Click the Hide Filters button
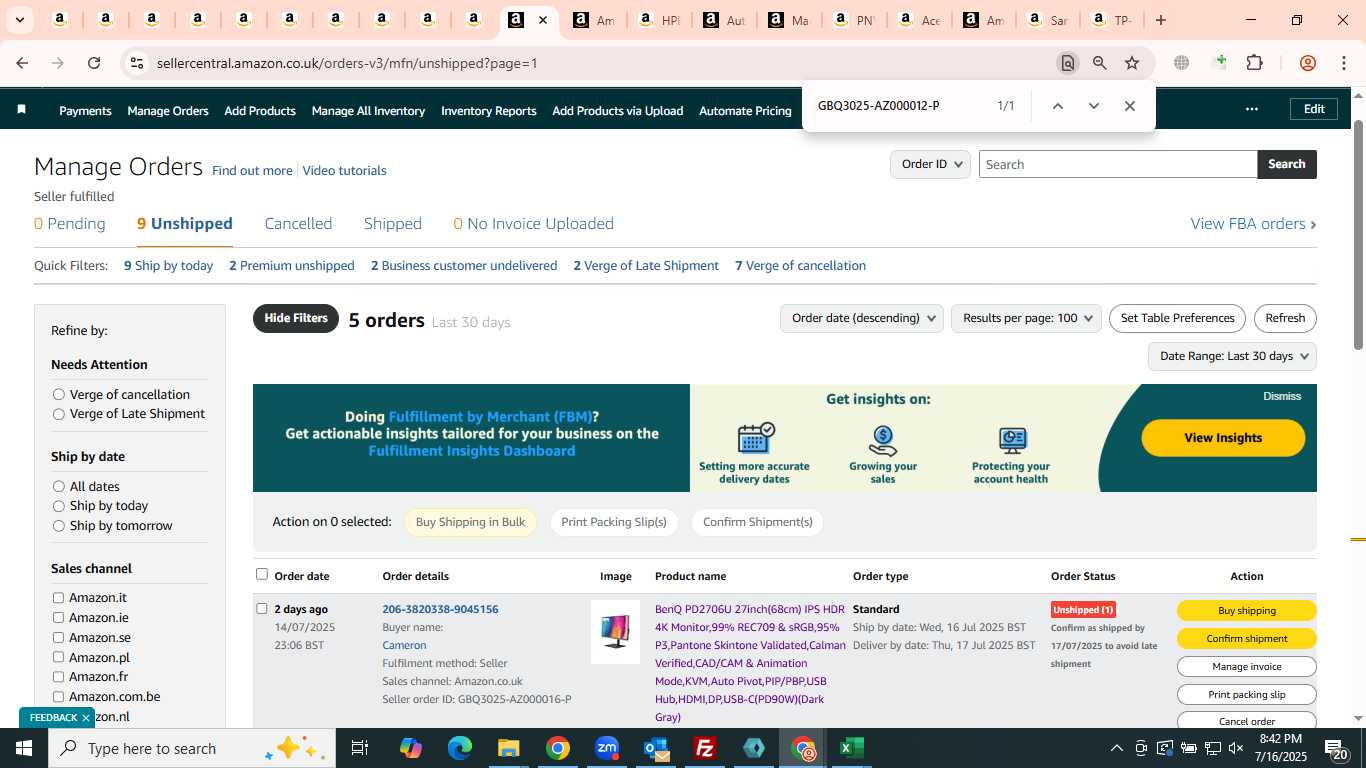Image resolution: width=1366 pixels, height=768 pixels. pos(296,318)
